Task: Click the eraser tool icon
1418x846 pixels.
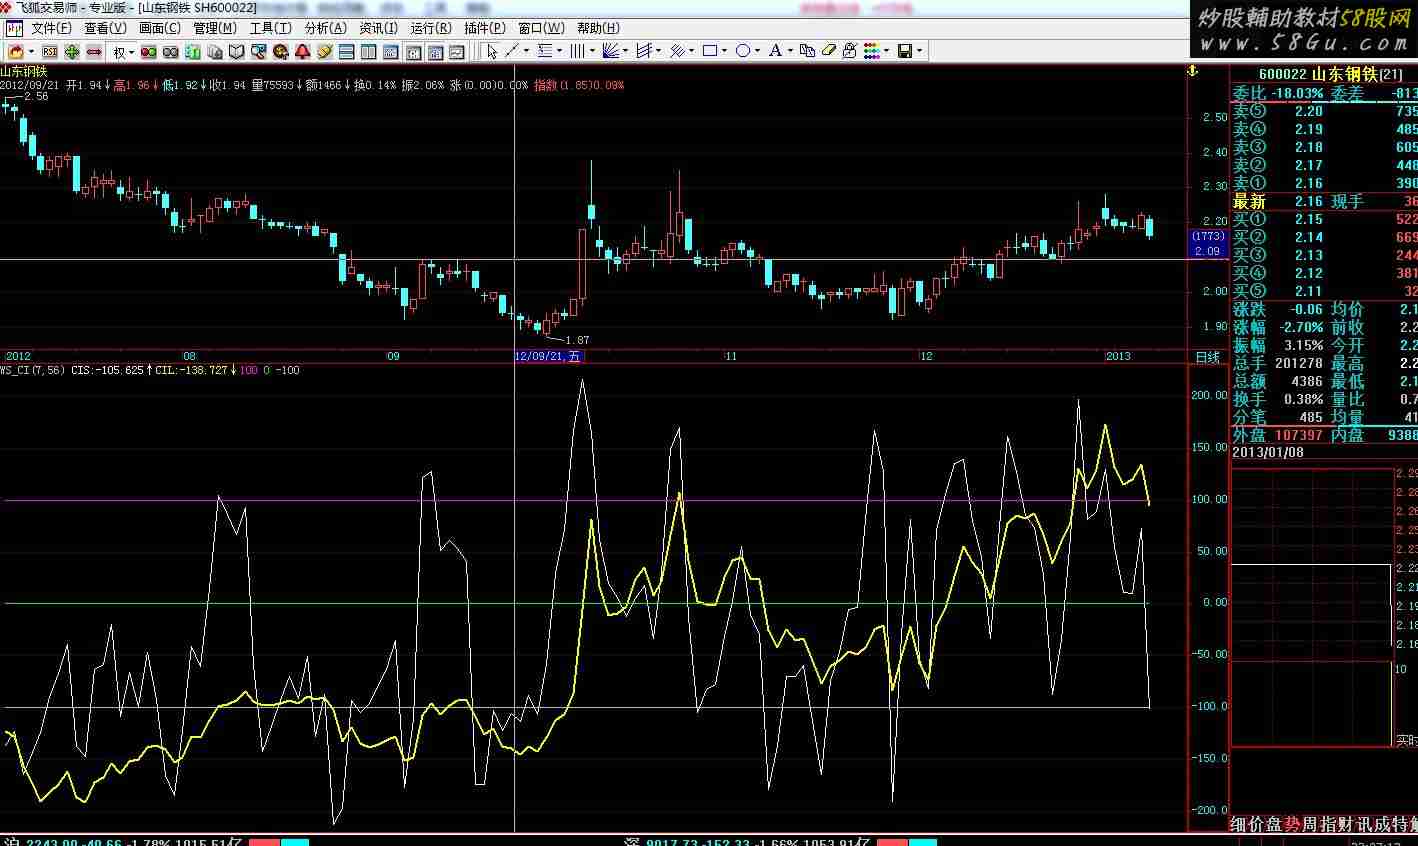Action: click(x=829, y=51)
